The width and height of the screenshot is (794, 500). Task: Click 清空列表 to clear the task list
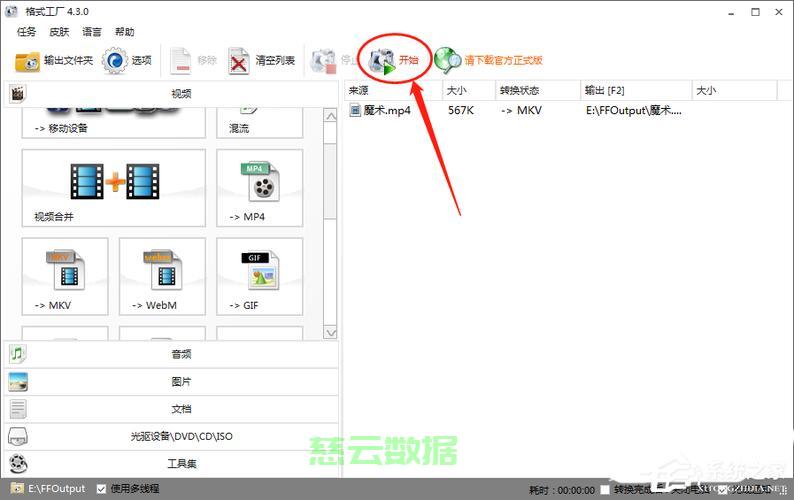[262, 61]
